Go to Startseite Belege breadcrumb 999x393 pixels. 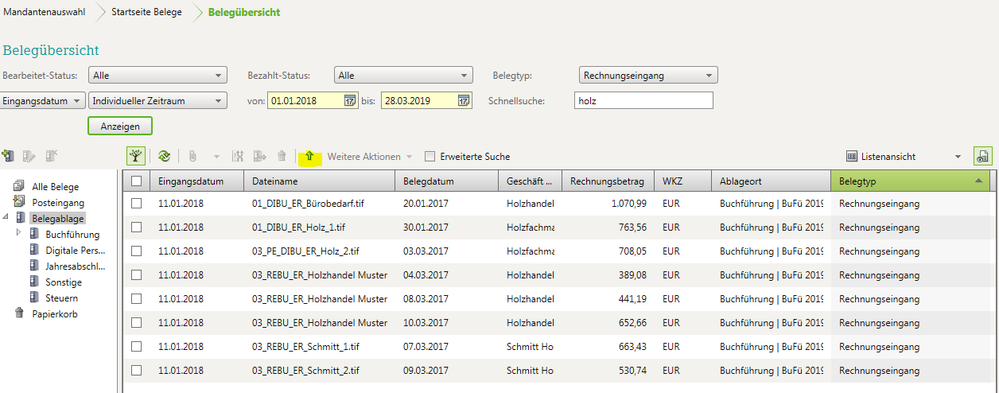coord(146,12)
